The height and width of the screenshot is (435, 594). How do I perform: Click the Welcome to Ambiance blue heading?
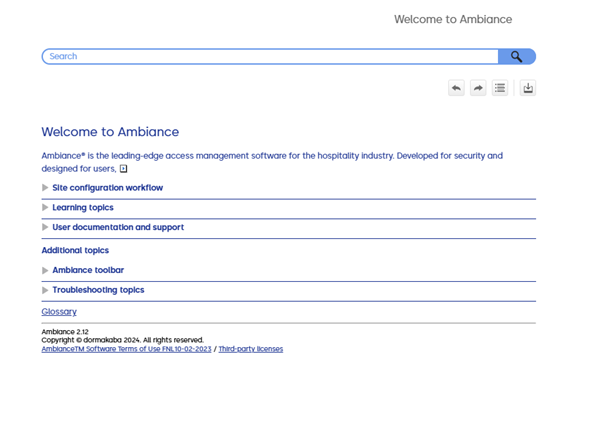[x=110, y=132]
